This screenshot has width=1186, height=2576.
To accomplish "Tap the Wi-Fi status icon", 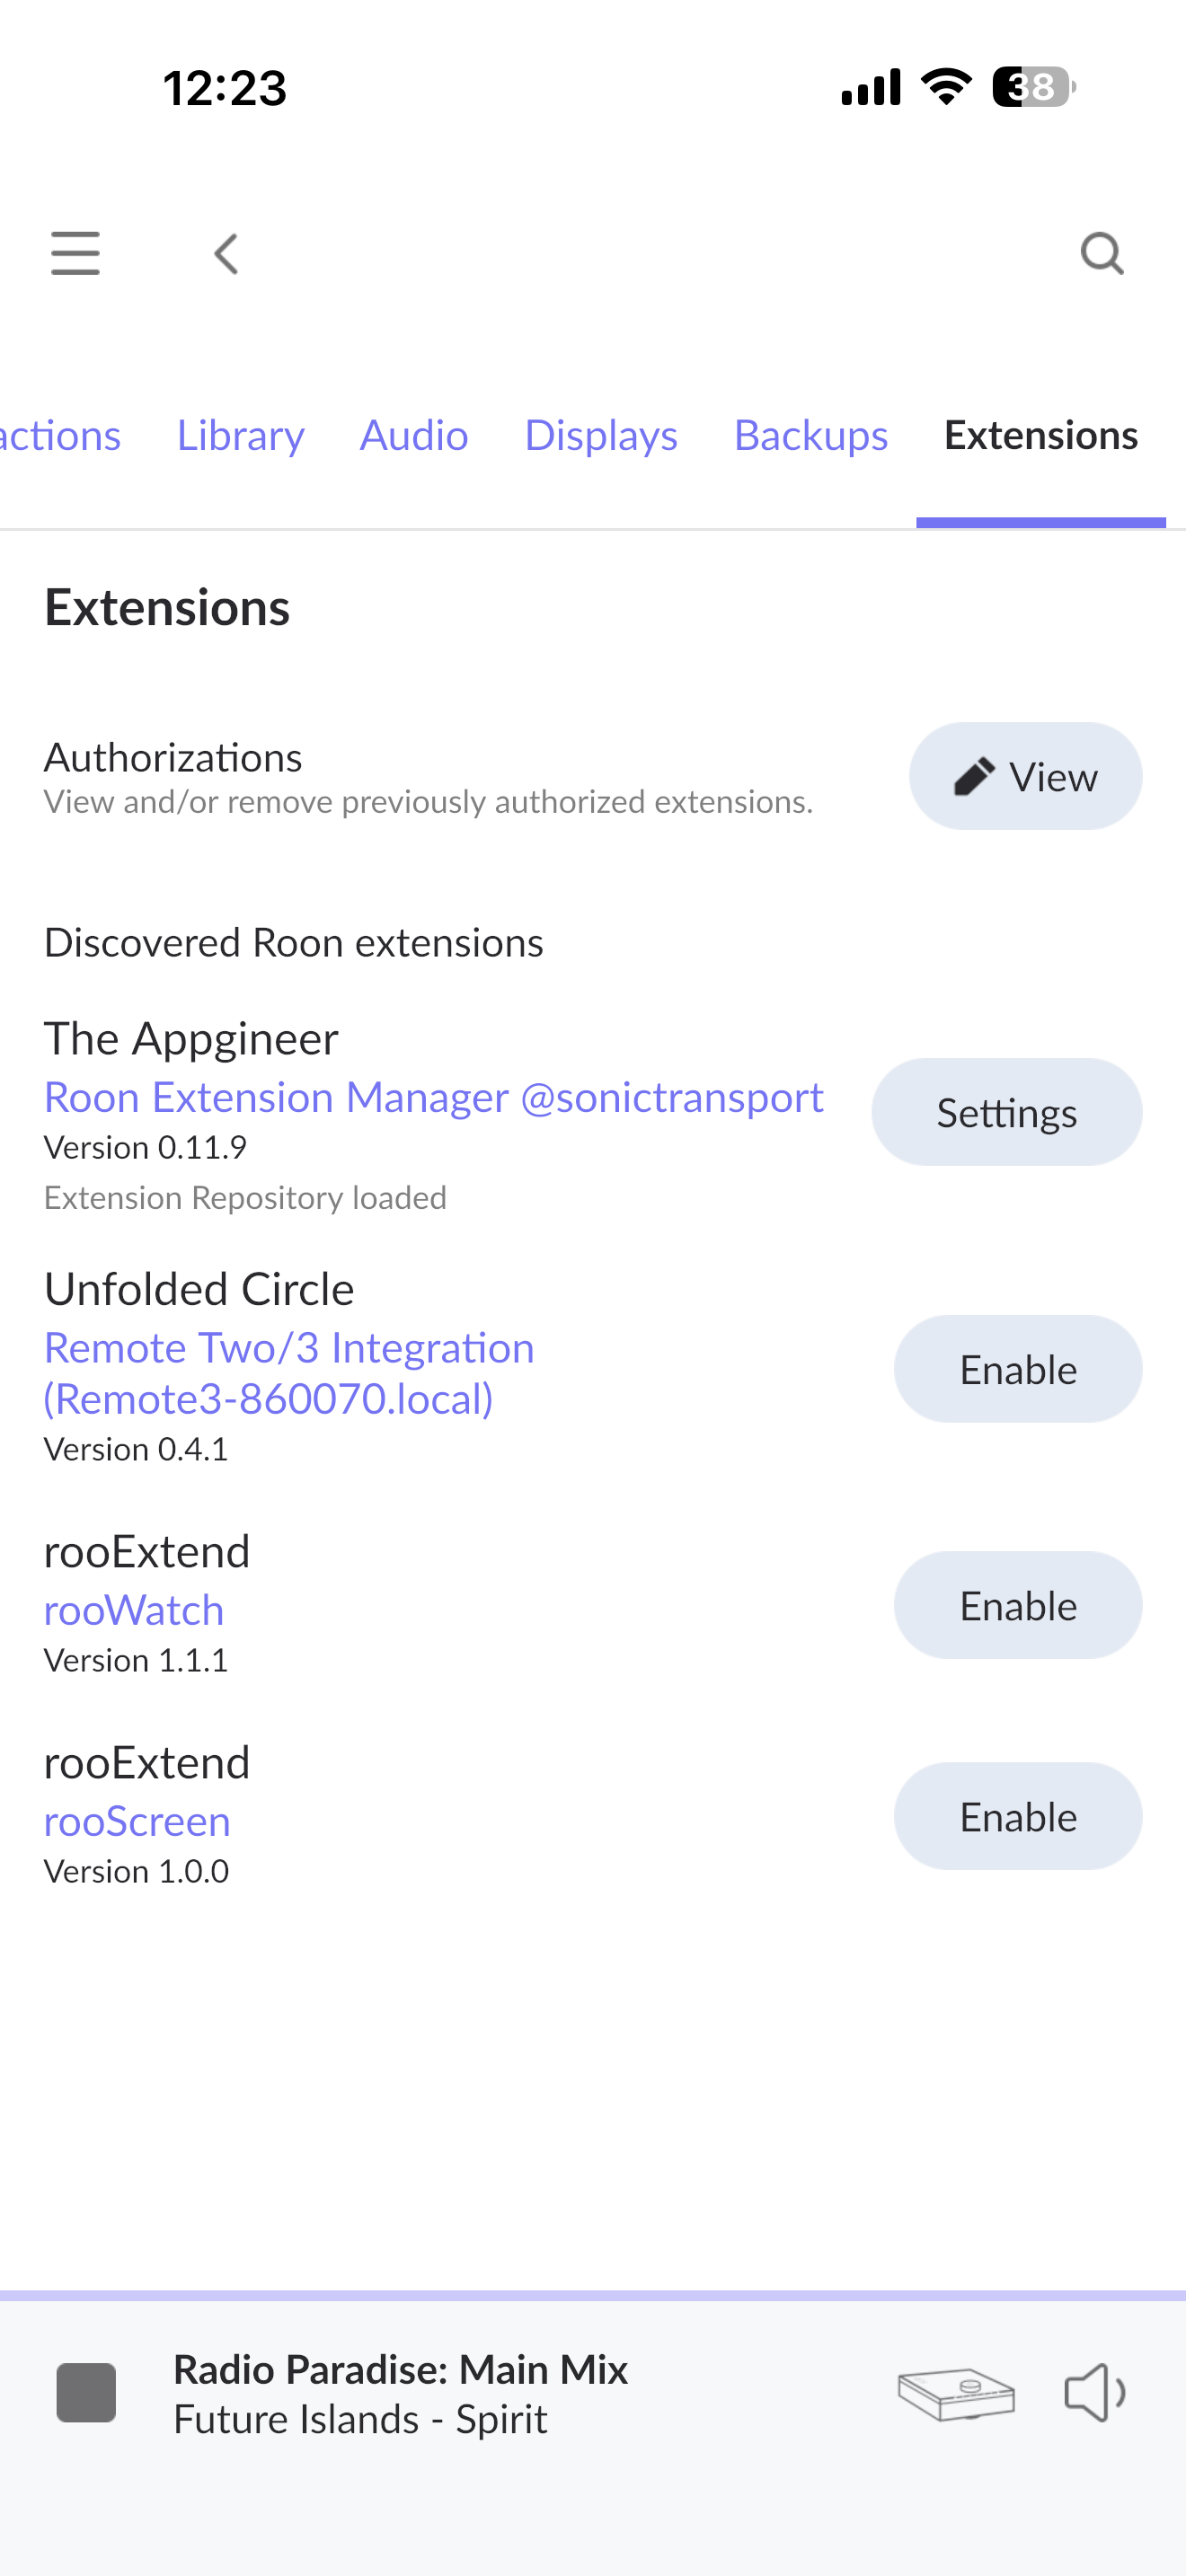I will click(946, 87).
